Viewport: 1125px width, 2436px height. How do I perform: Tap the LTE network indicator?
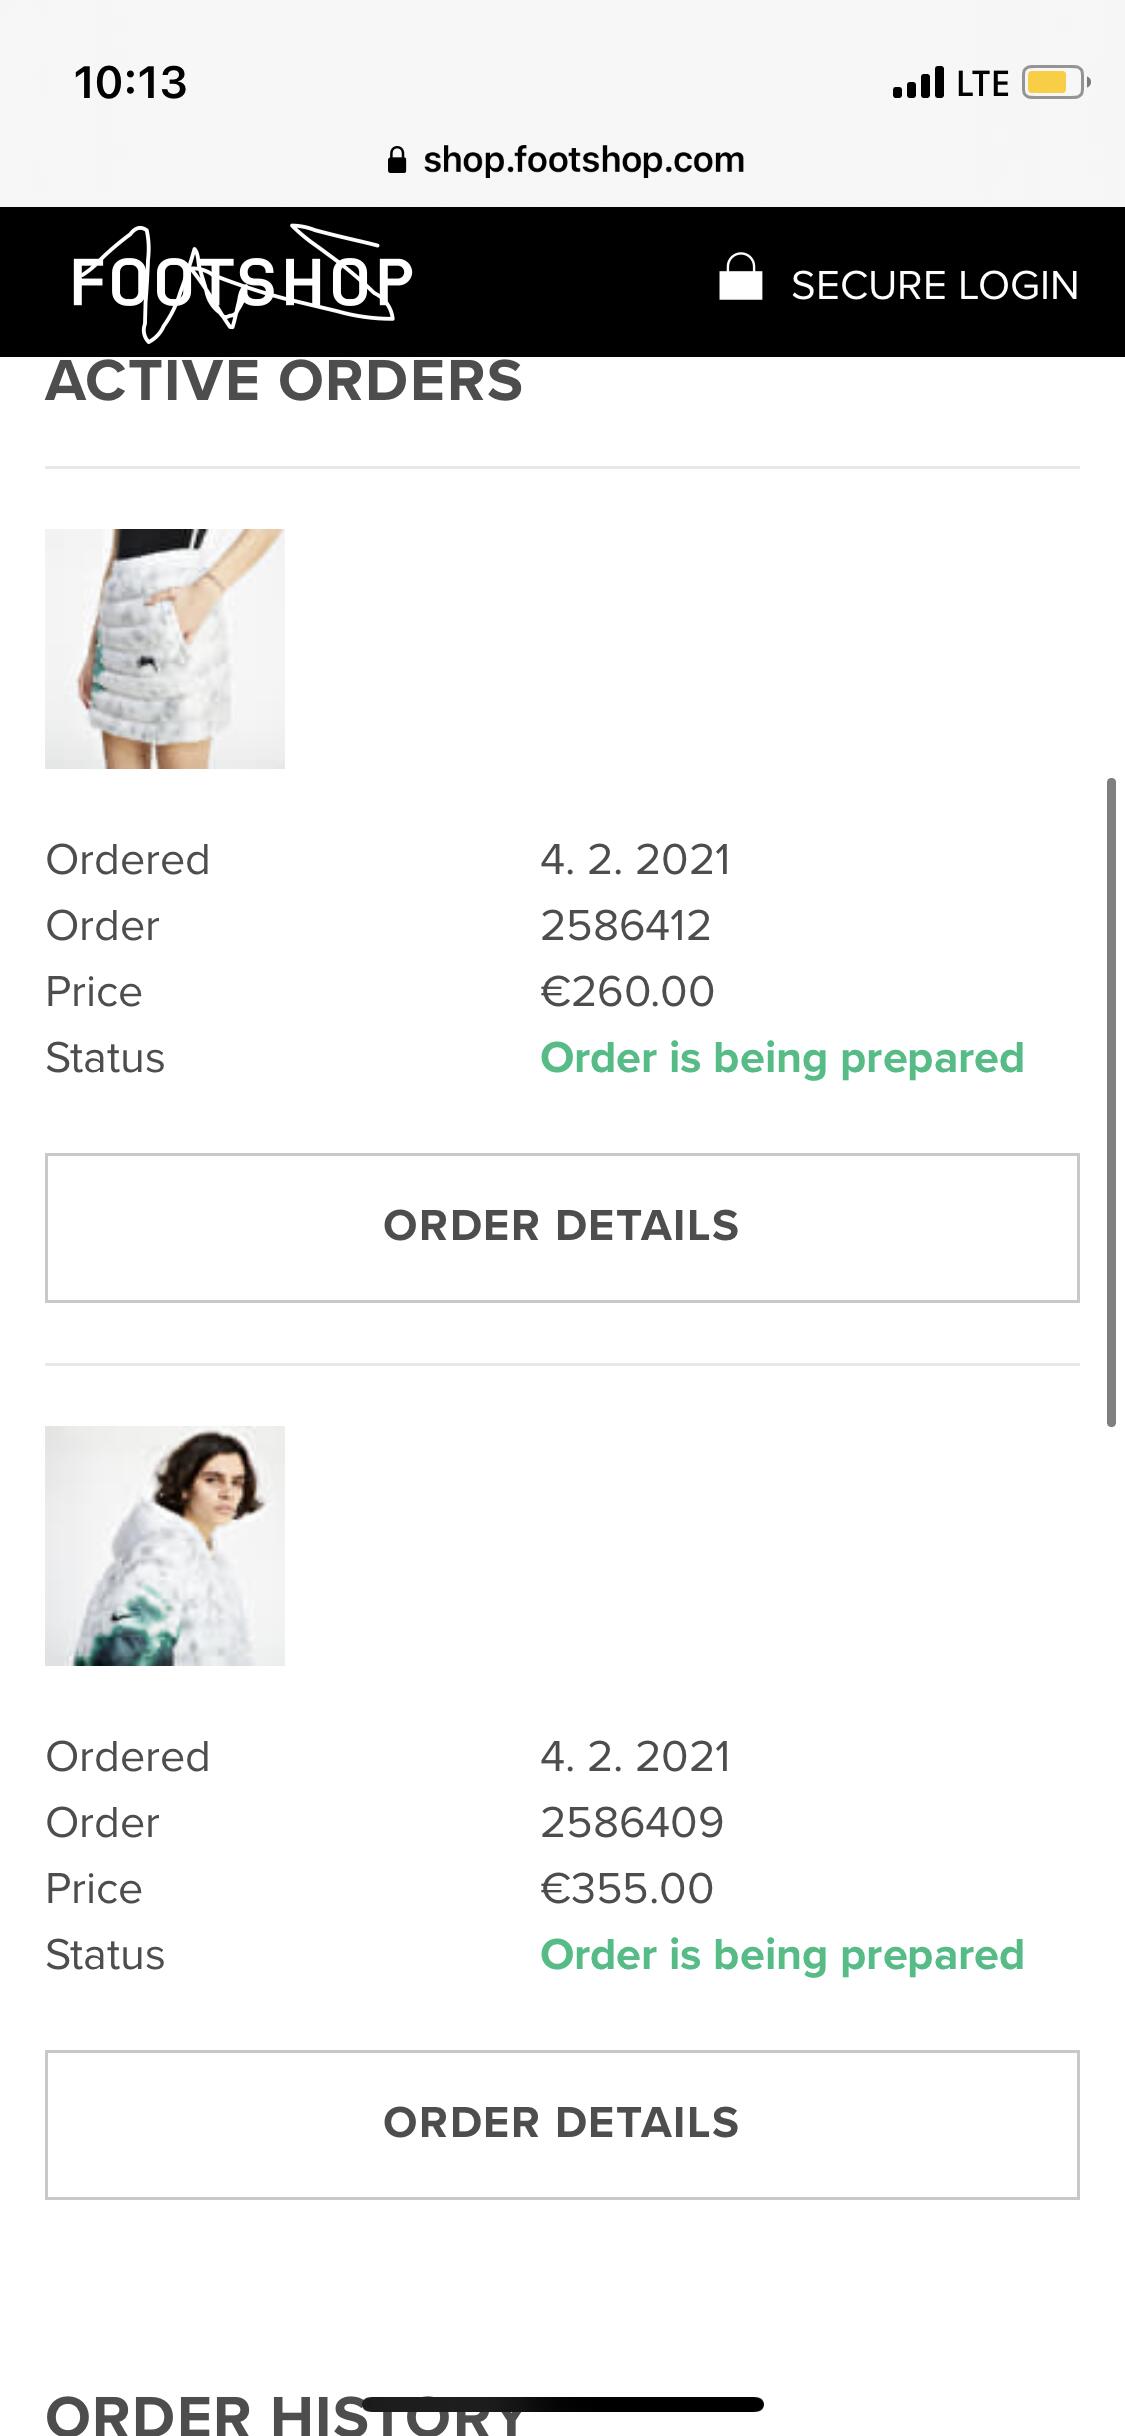tap(982, 84)
